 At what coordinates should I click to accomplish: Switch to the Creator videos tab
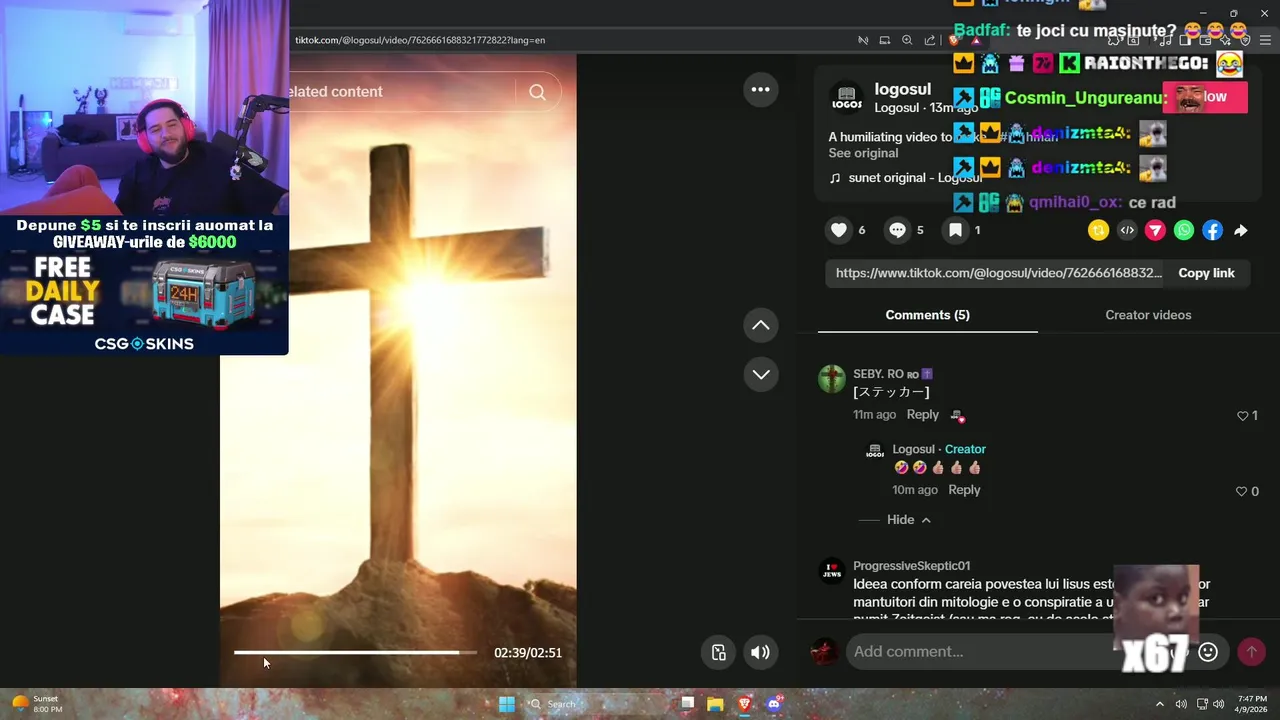(1148, 315)
